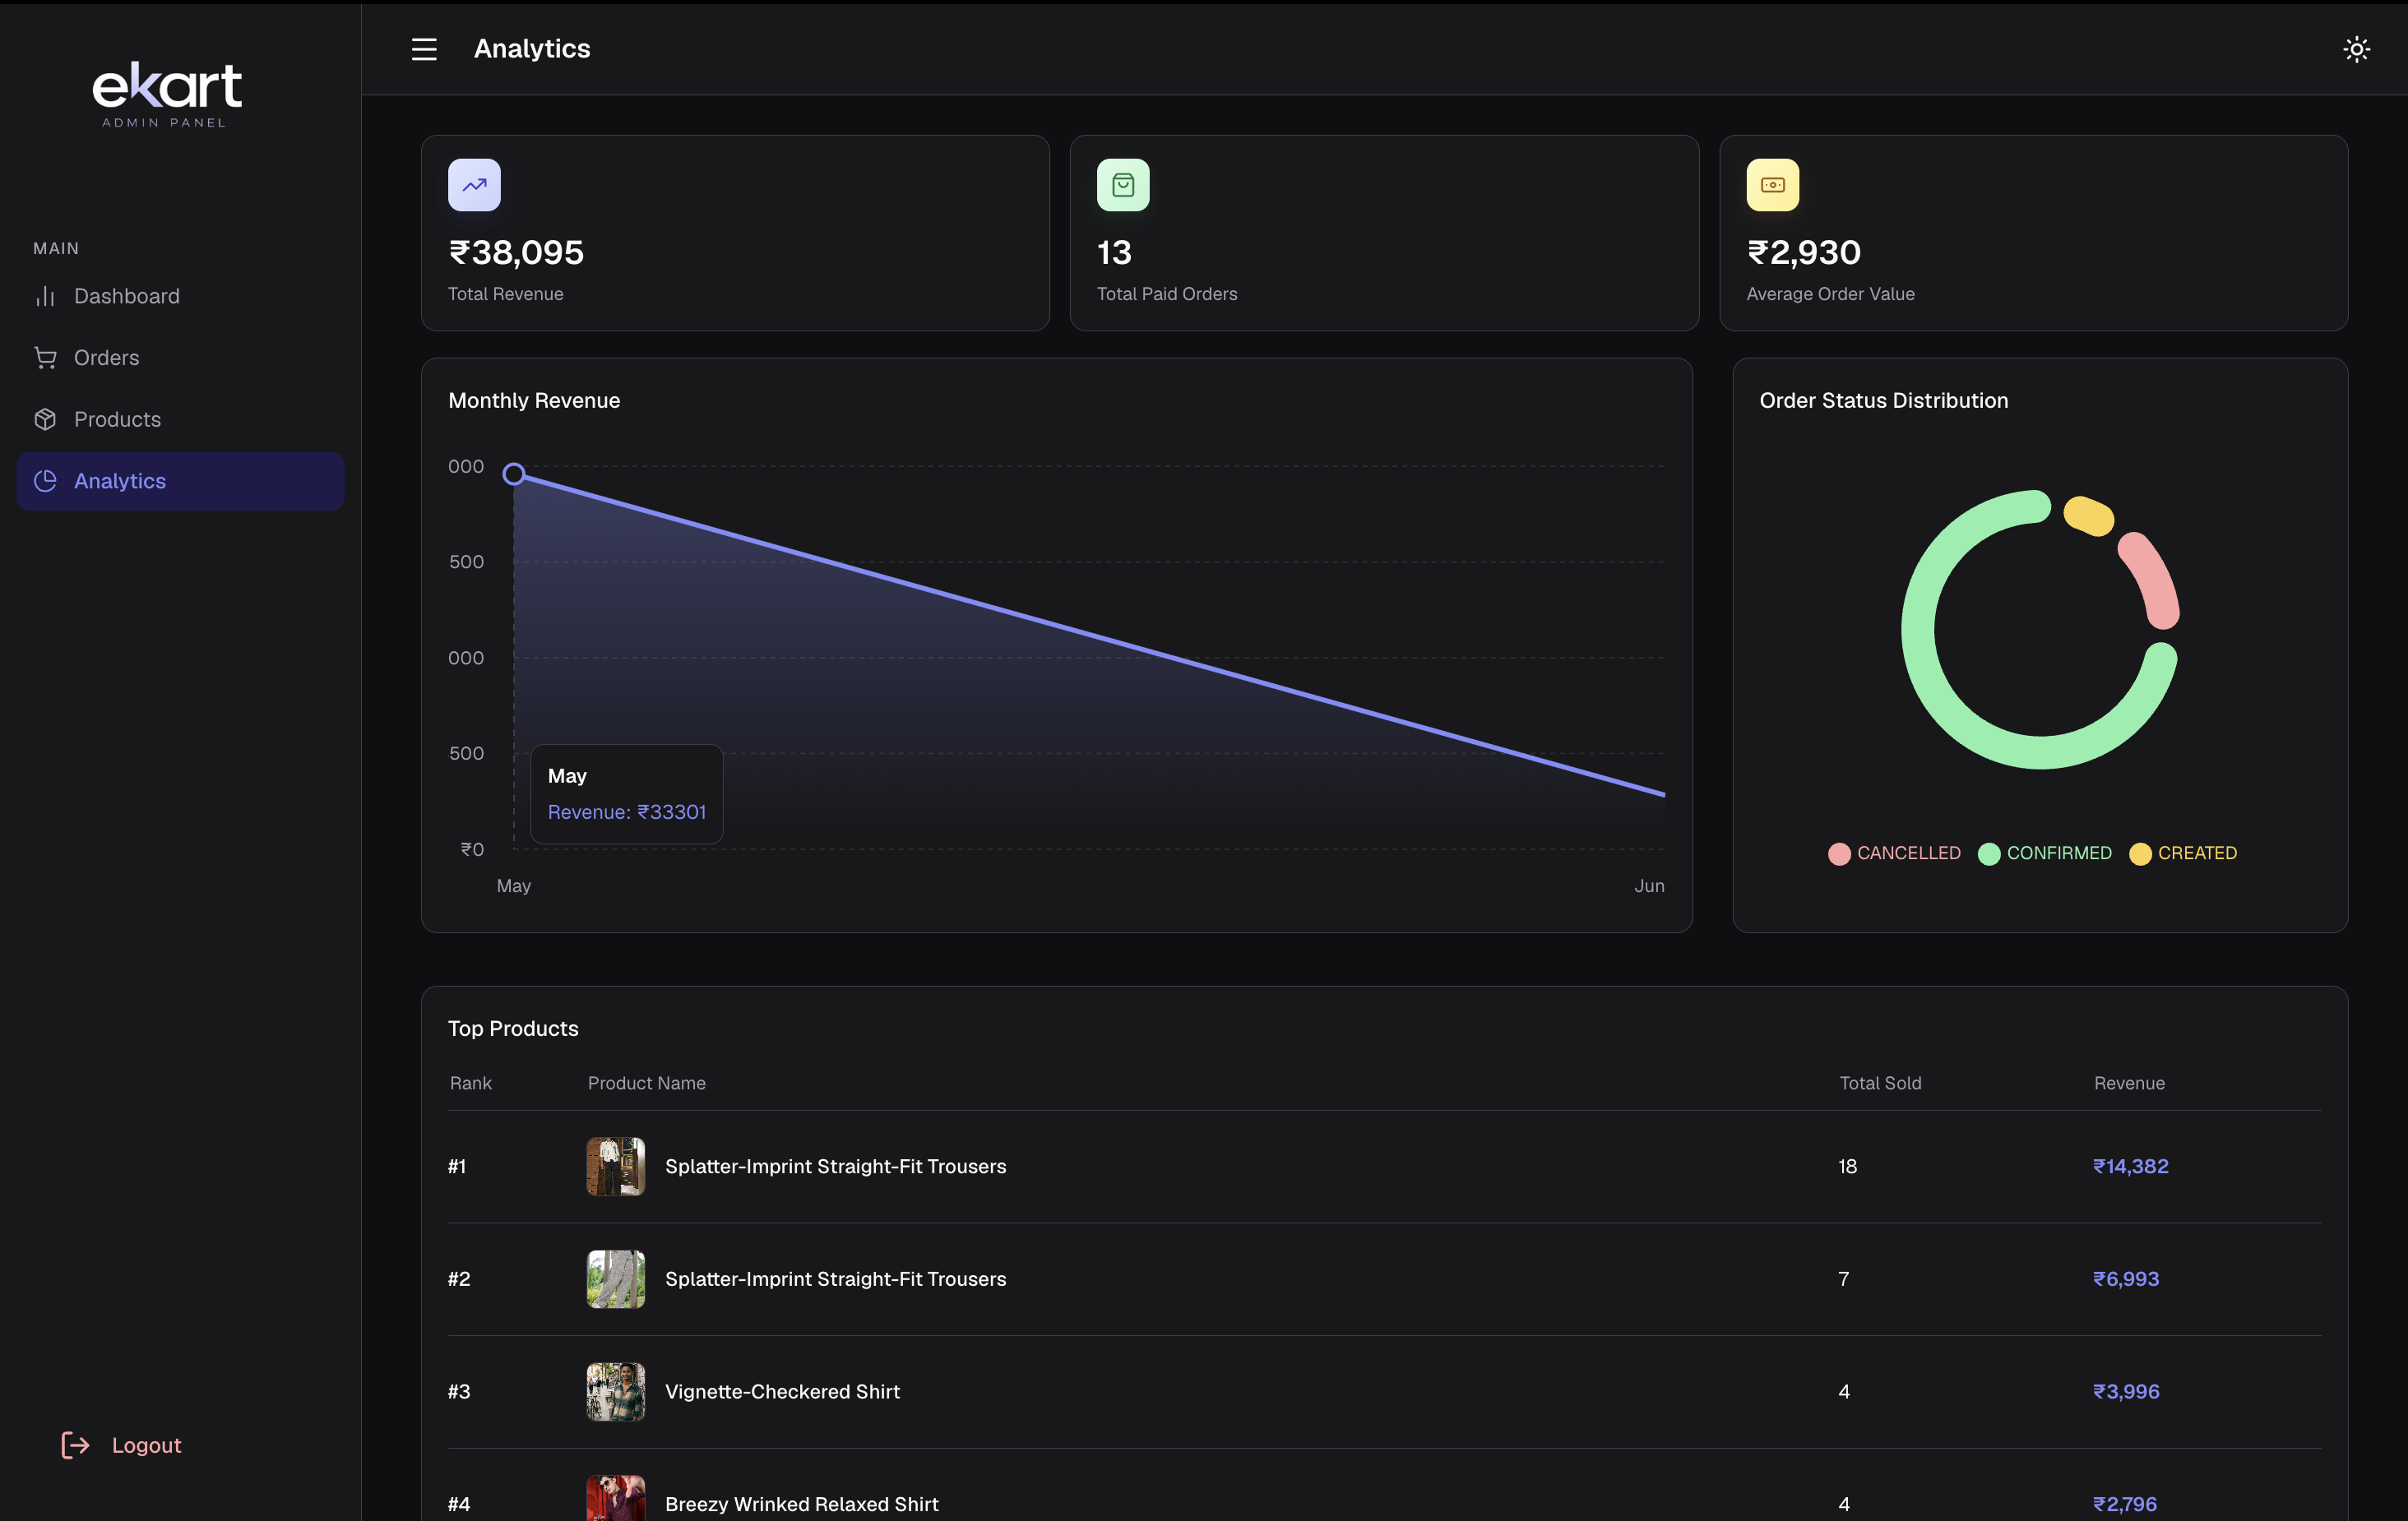Click the Top Products heading
This screenshot has height=1521, width=2408.
pyautogui.click(x=513, y=1029)
